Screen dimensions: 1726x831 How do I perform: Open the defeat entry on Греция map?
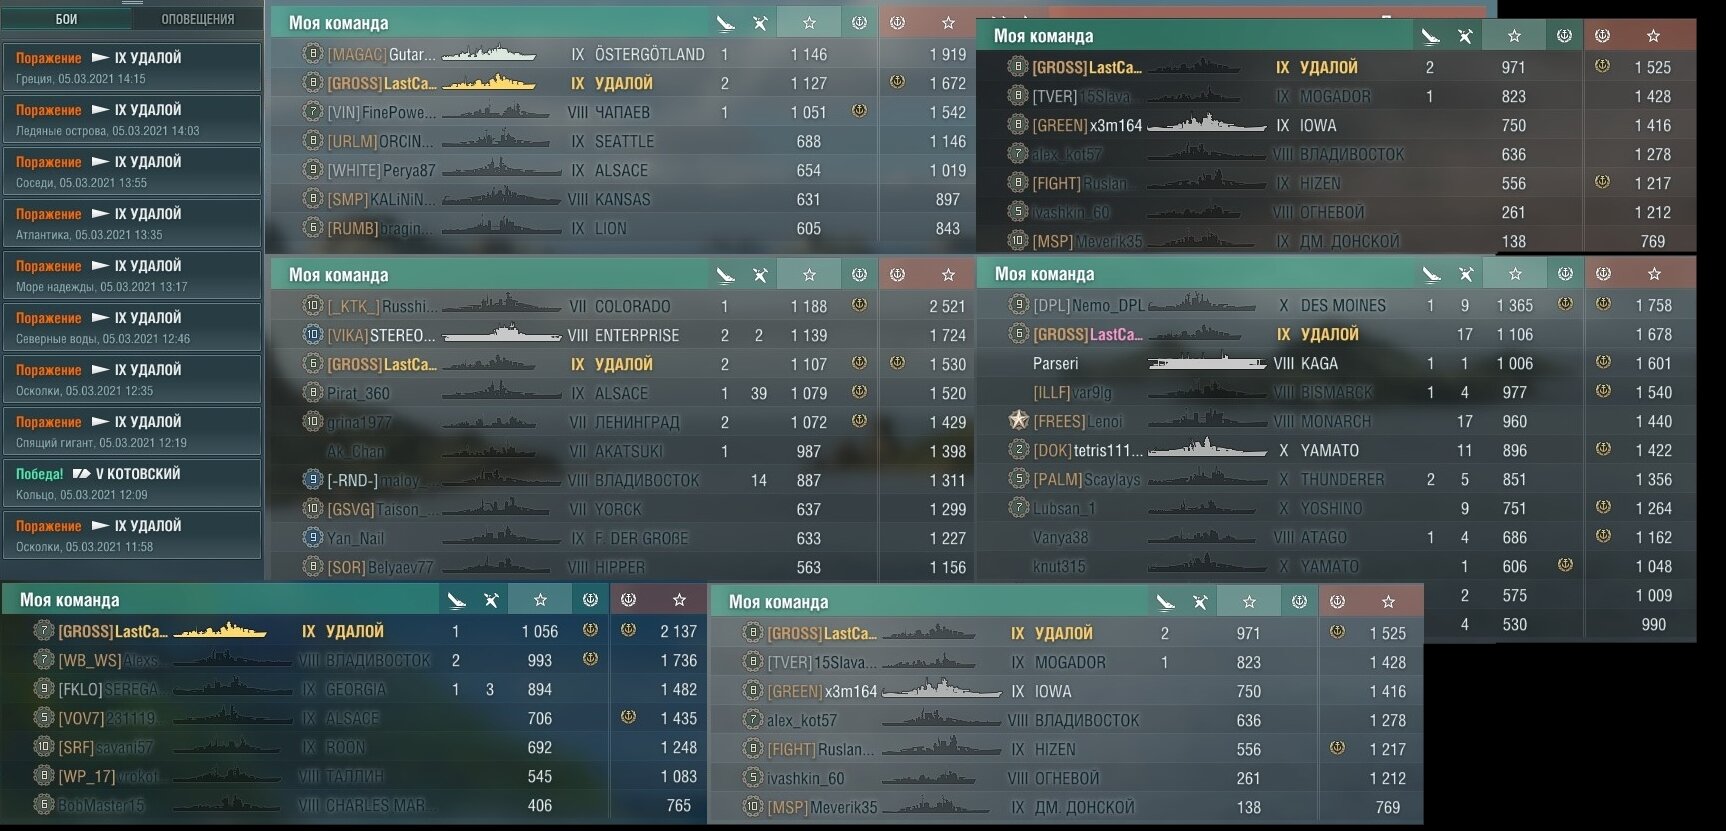pyautogui.click(x=132, y=67)
